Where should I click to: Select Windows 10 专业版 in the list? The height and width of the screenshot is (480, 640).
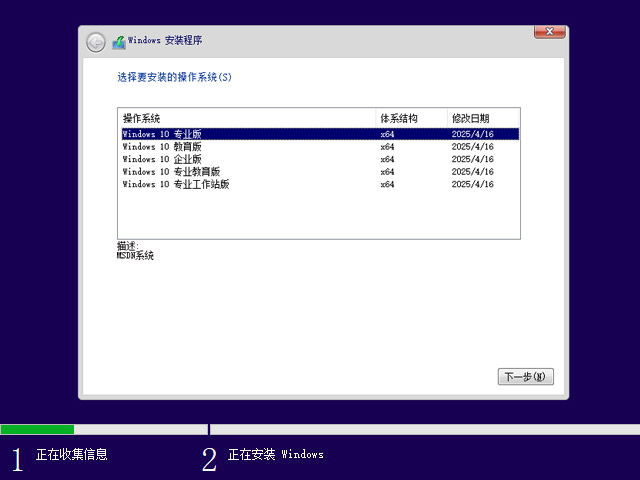320,134
